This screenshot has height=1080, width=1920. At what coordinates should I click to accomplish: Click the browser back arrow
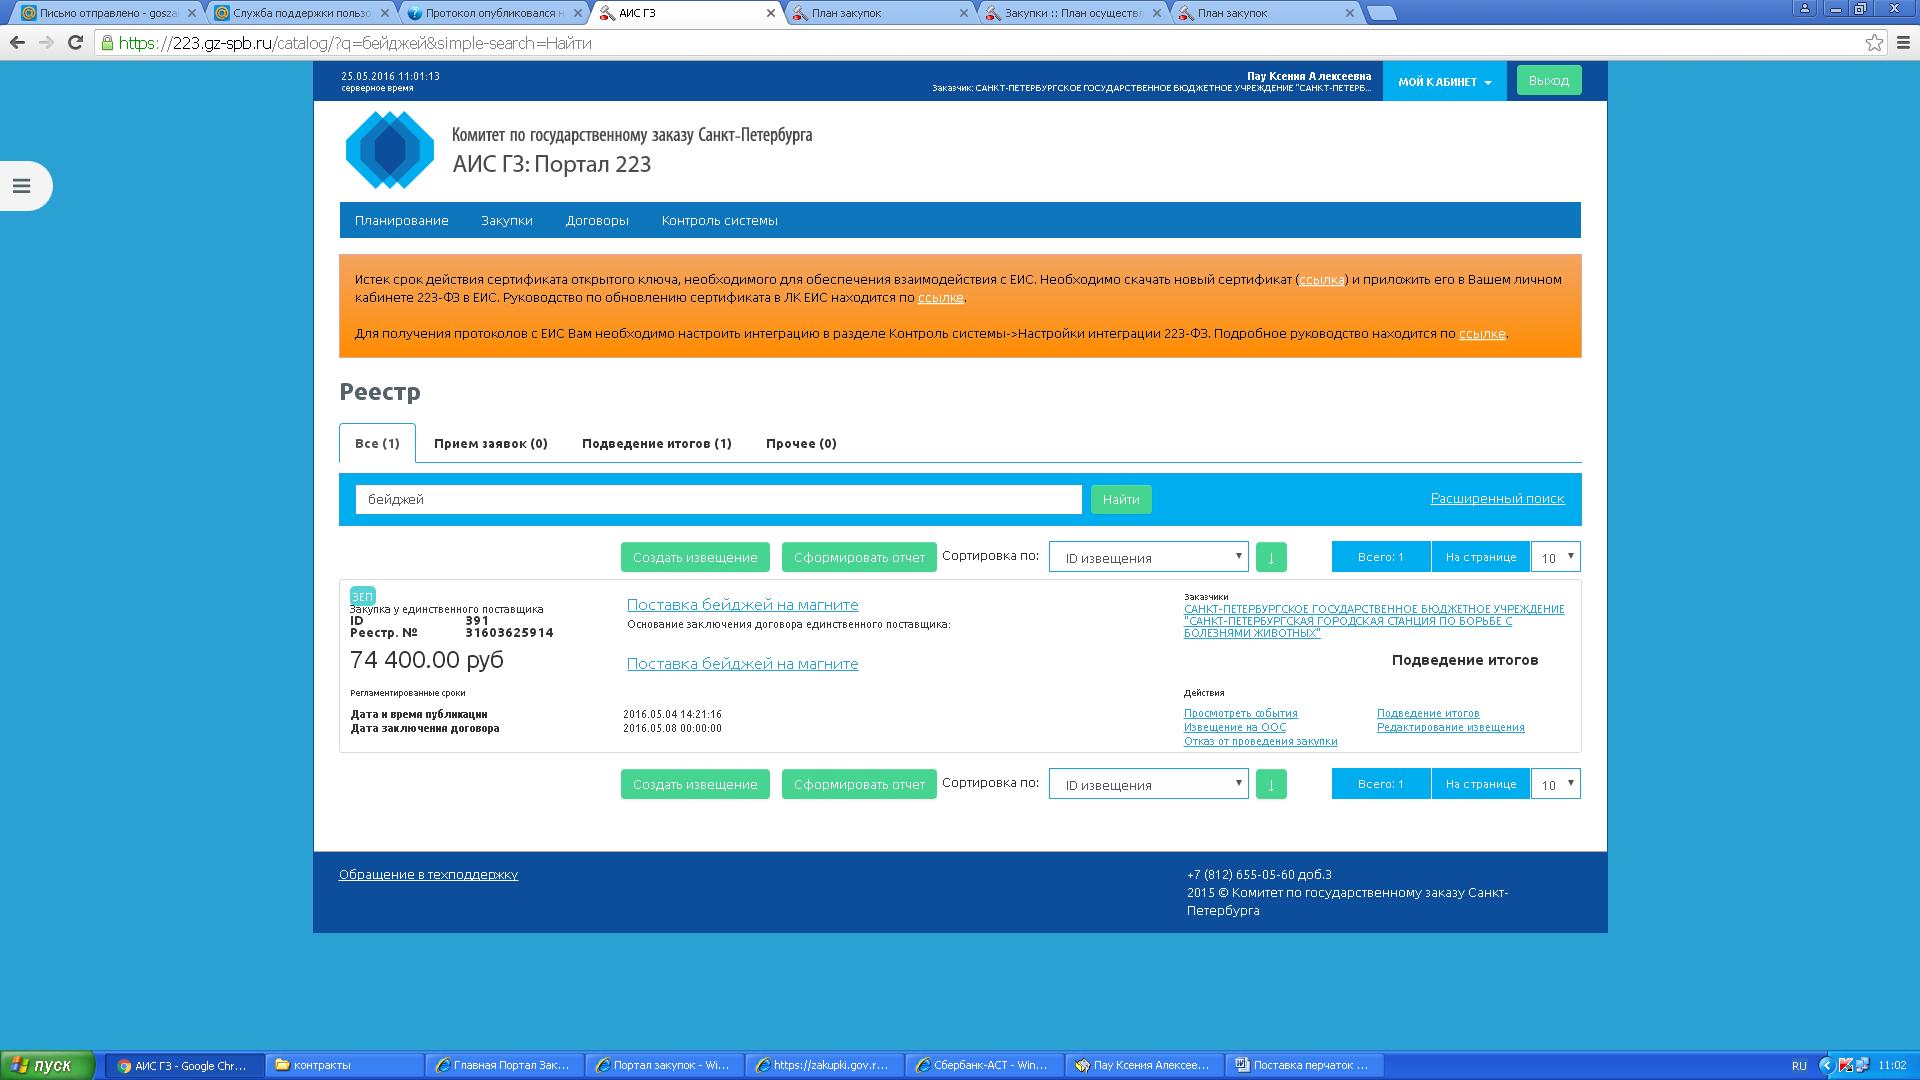pyautogui.click(x=17, y=43)
